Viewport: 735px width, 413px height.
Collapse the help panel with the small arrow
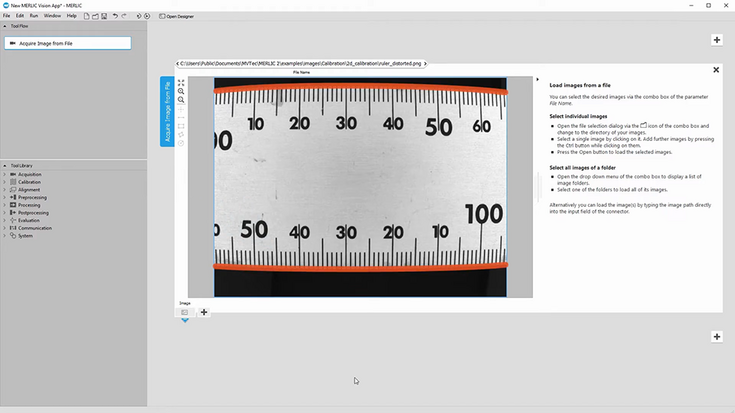click(537, 79)
